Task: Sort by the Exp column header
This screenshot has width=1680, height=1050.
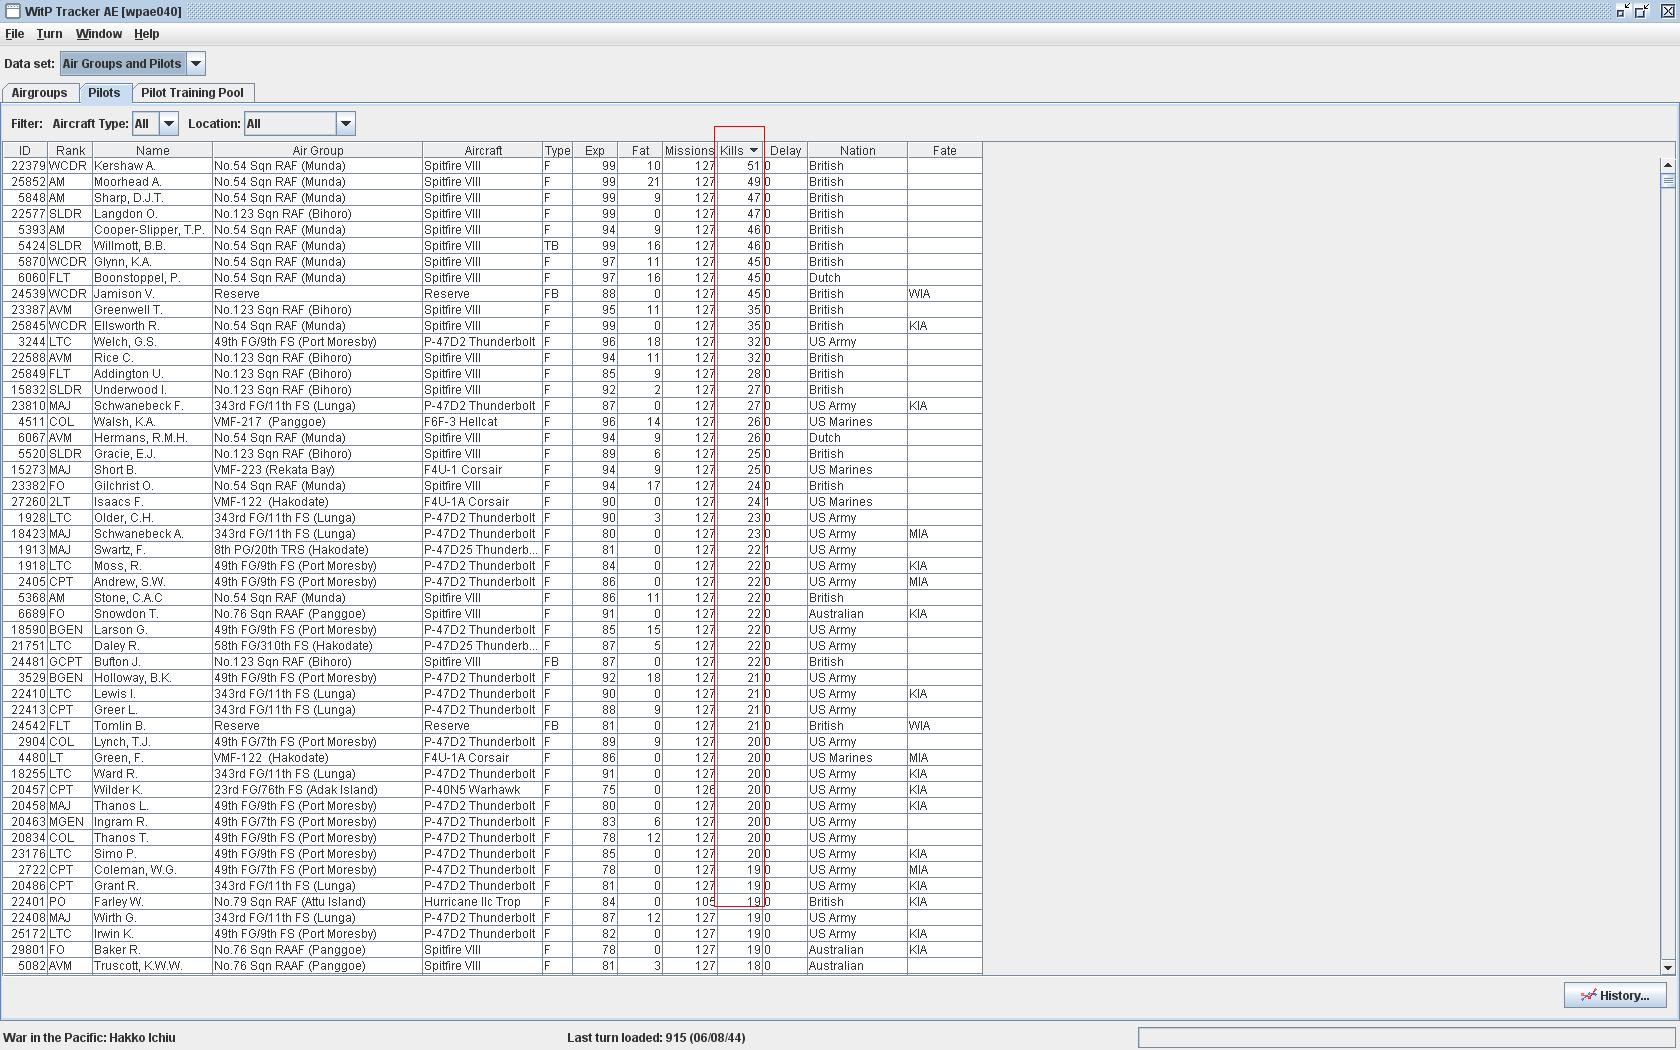Action: [595, 151]
